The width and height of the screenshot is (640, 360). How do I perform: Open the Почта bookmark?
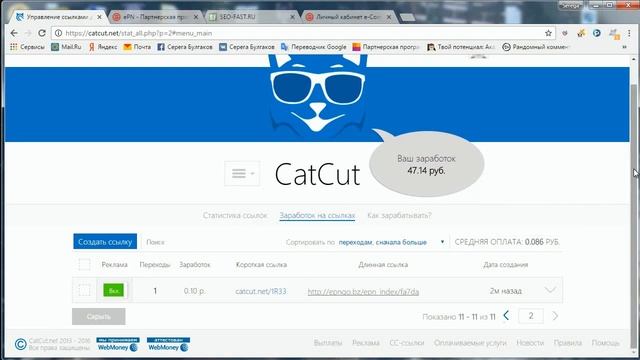pyautogui.click(x=137, y=47)
